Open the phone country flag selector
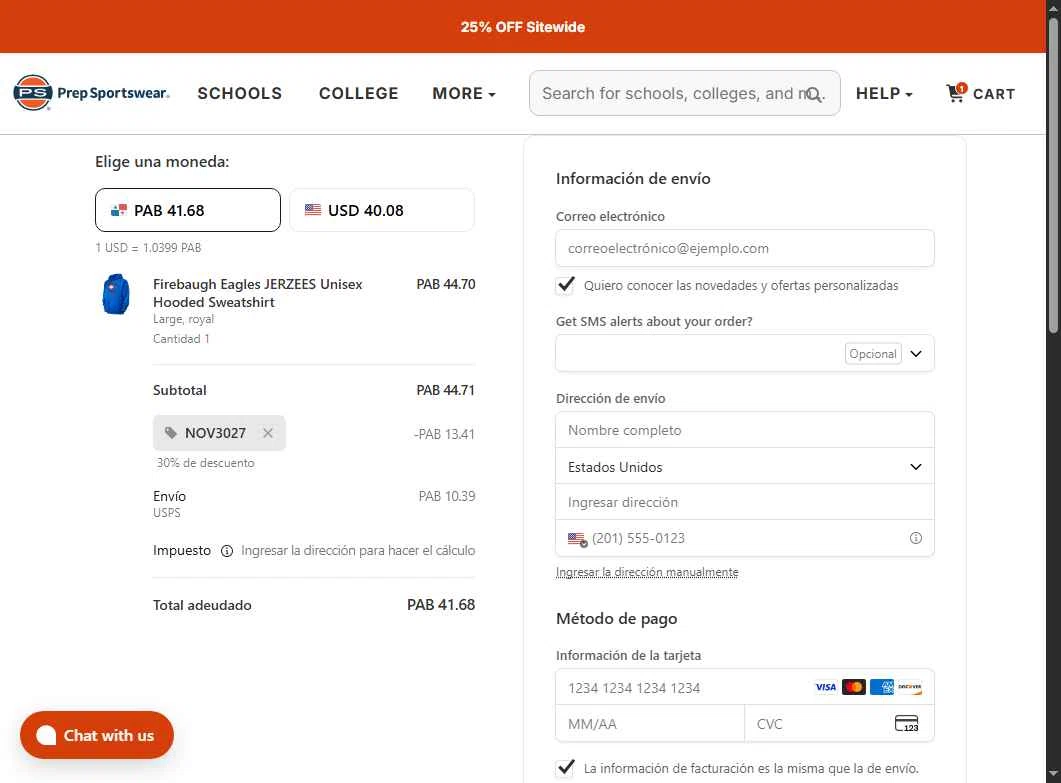 [x=577, y=539]
